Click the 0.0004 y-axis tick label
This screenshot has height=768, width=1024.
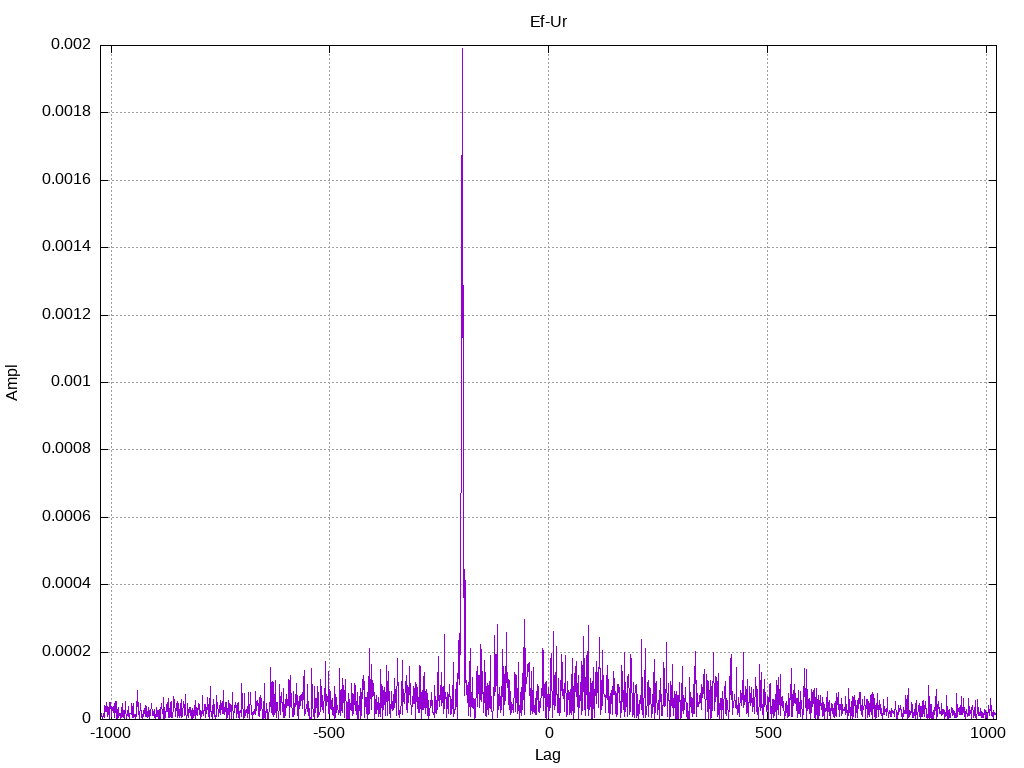(67, 583)
